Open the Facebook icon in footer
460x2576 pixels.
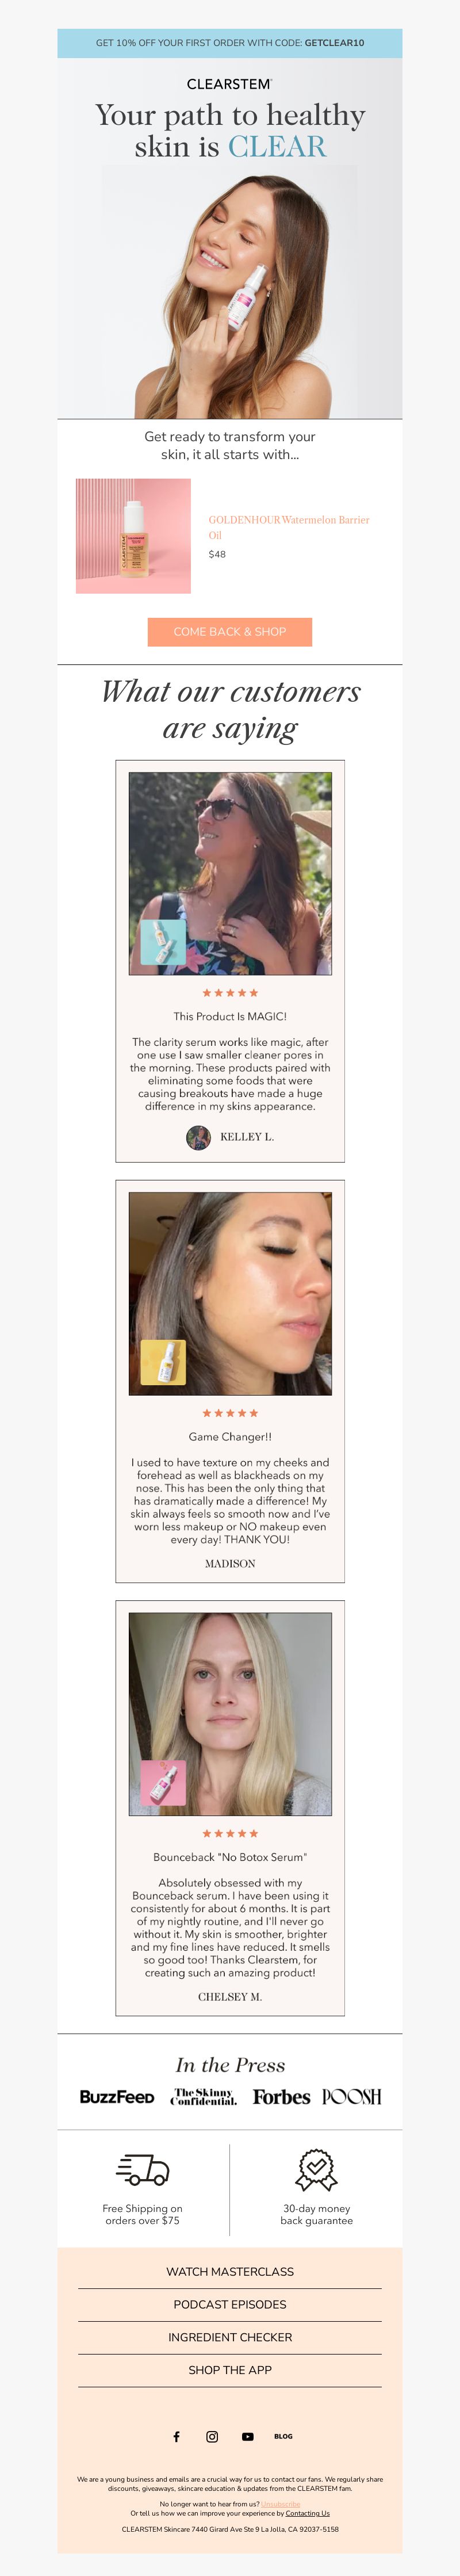coord(177,2436)
